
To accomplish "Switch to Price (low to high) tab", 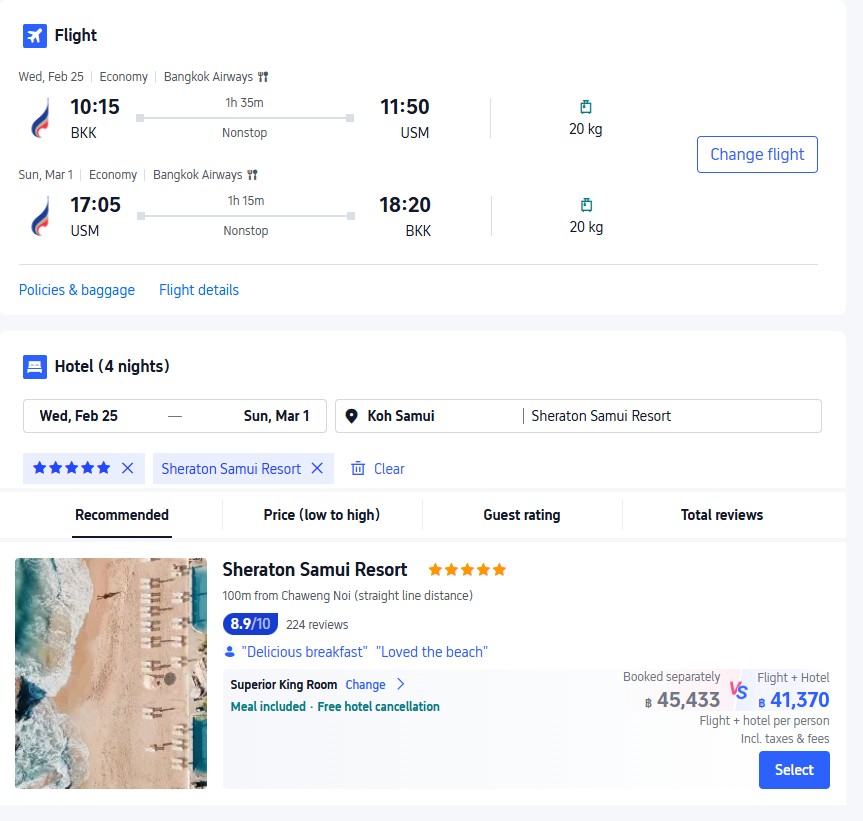I will click(322, 515).
